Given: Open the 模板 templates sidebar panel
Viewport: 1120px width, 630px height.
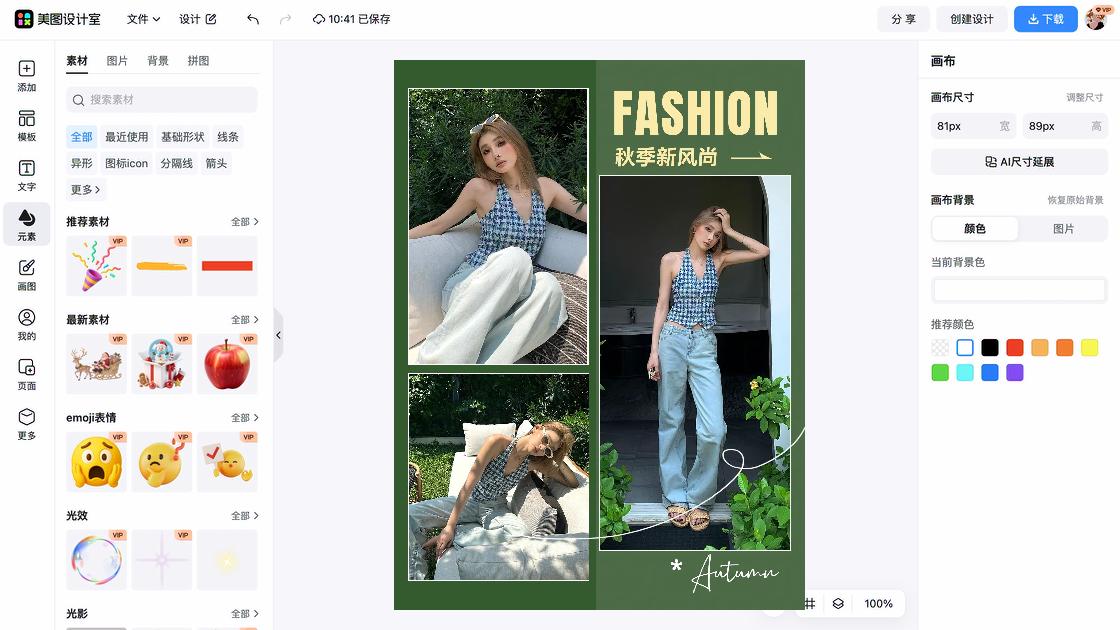Looking at the screenshot, I should pyautogui.click(x=26, y=126).
